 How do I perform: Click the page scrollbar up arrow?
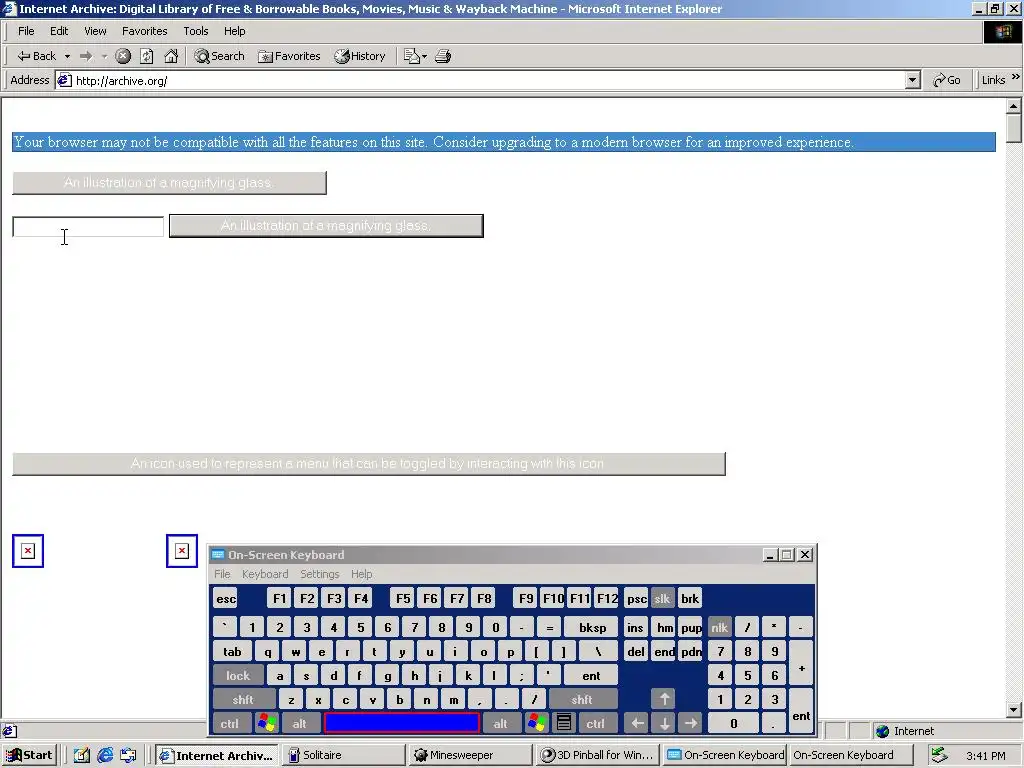coord(1014,105)
